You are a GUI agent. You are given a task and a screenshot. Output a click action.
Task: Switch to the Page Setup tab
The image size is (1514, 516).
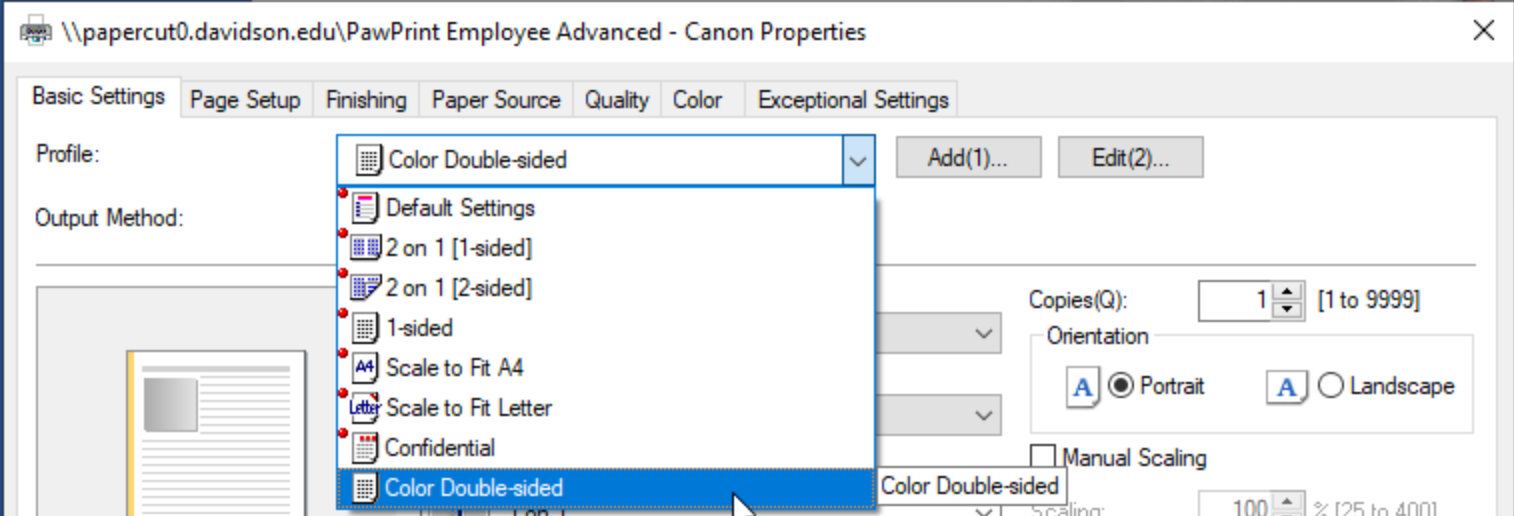(245, 100)
